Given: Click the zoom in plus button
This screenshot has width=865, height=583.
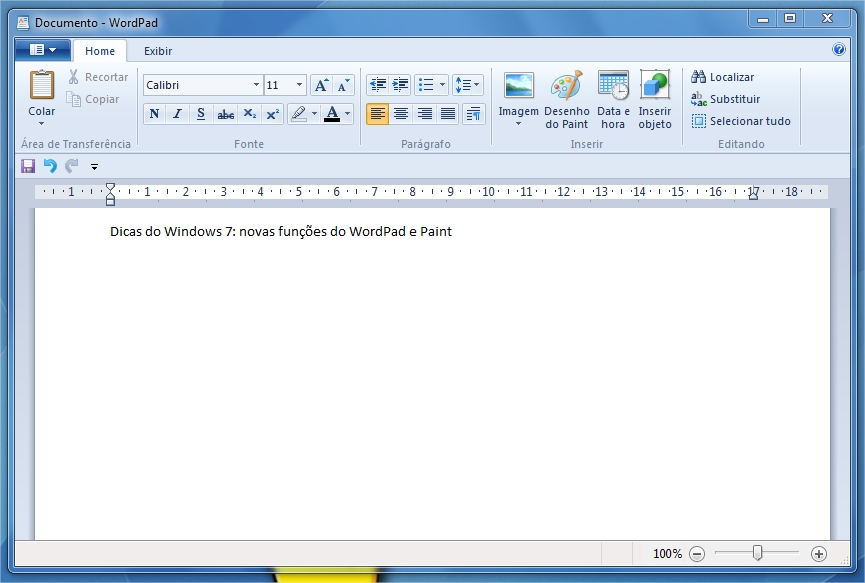Looking at the screenshot, I should click(818, 553).
